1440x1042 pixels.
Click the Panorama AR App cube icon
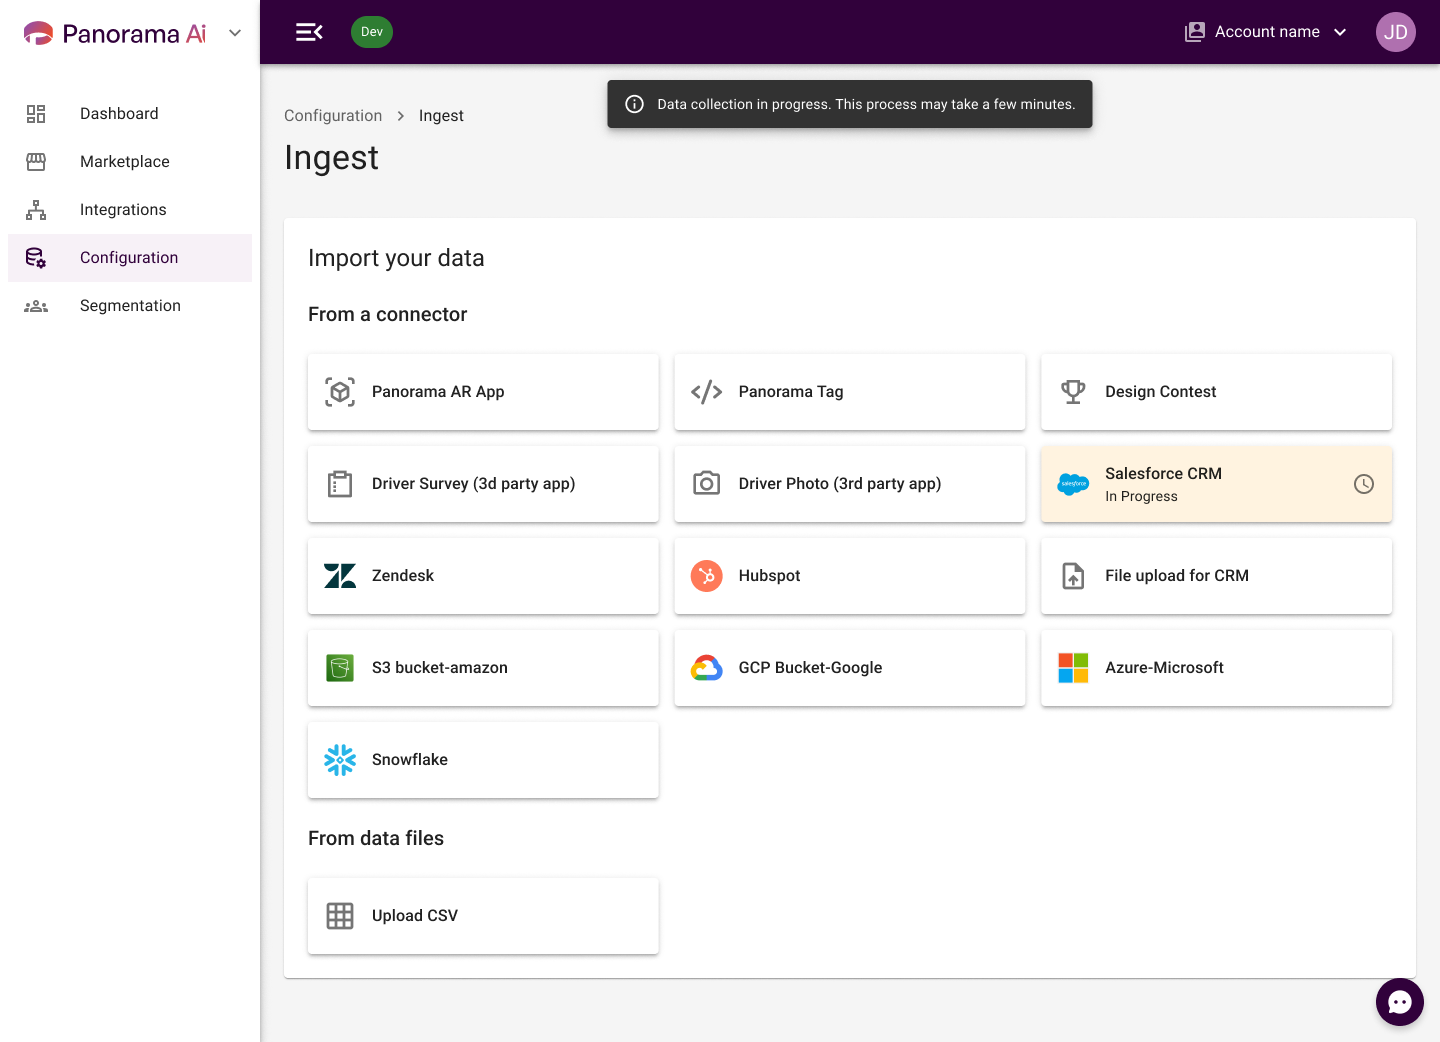[340, 392]
